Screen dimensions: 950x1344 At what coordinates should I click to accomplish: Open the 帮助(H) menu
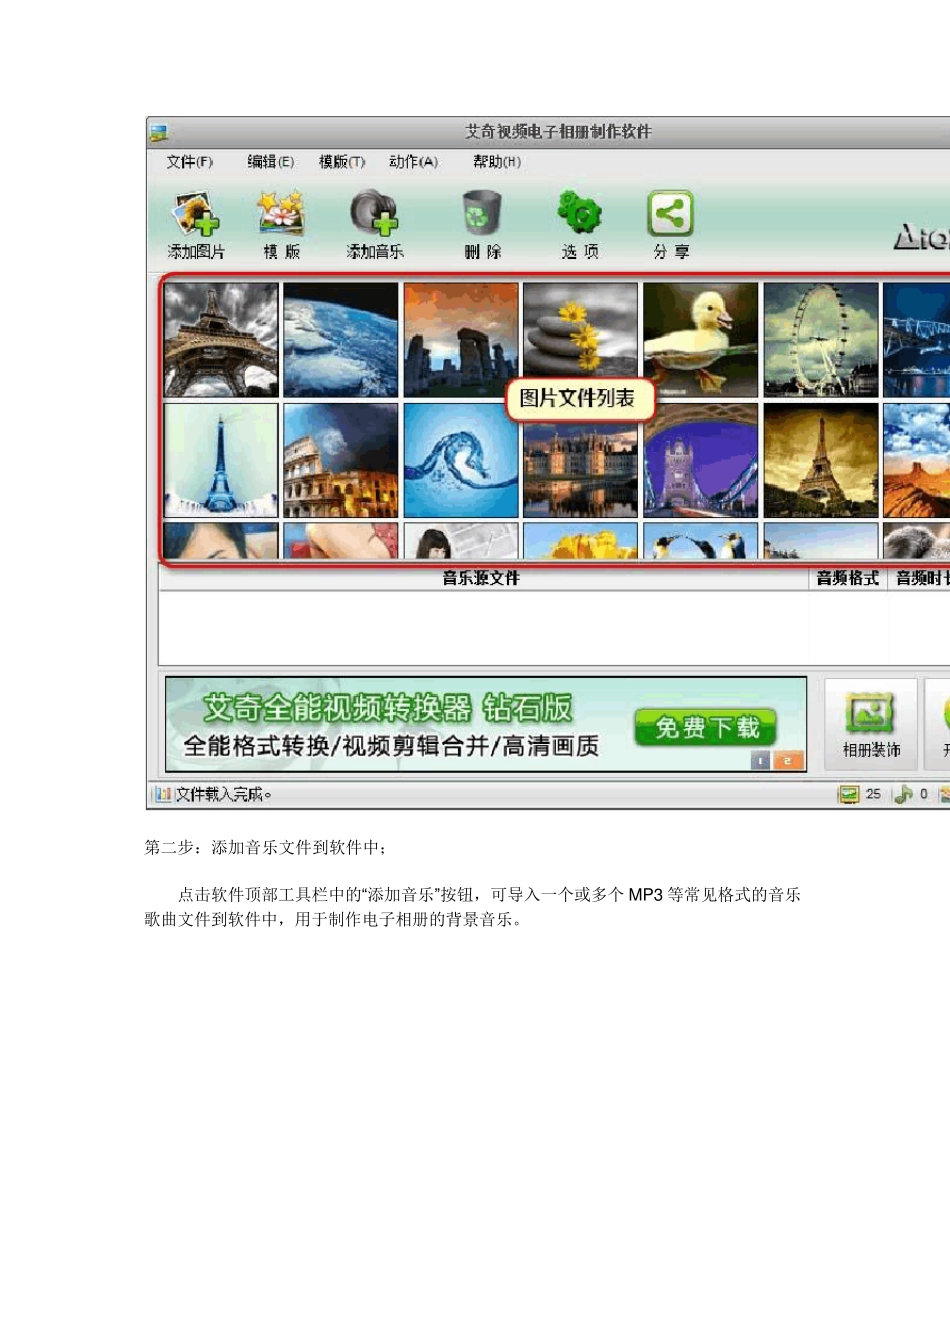(x=497, y=162)
